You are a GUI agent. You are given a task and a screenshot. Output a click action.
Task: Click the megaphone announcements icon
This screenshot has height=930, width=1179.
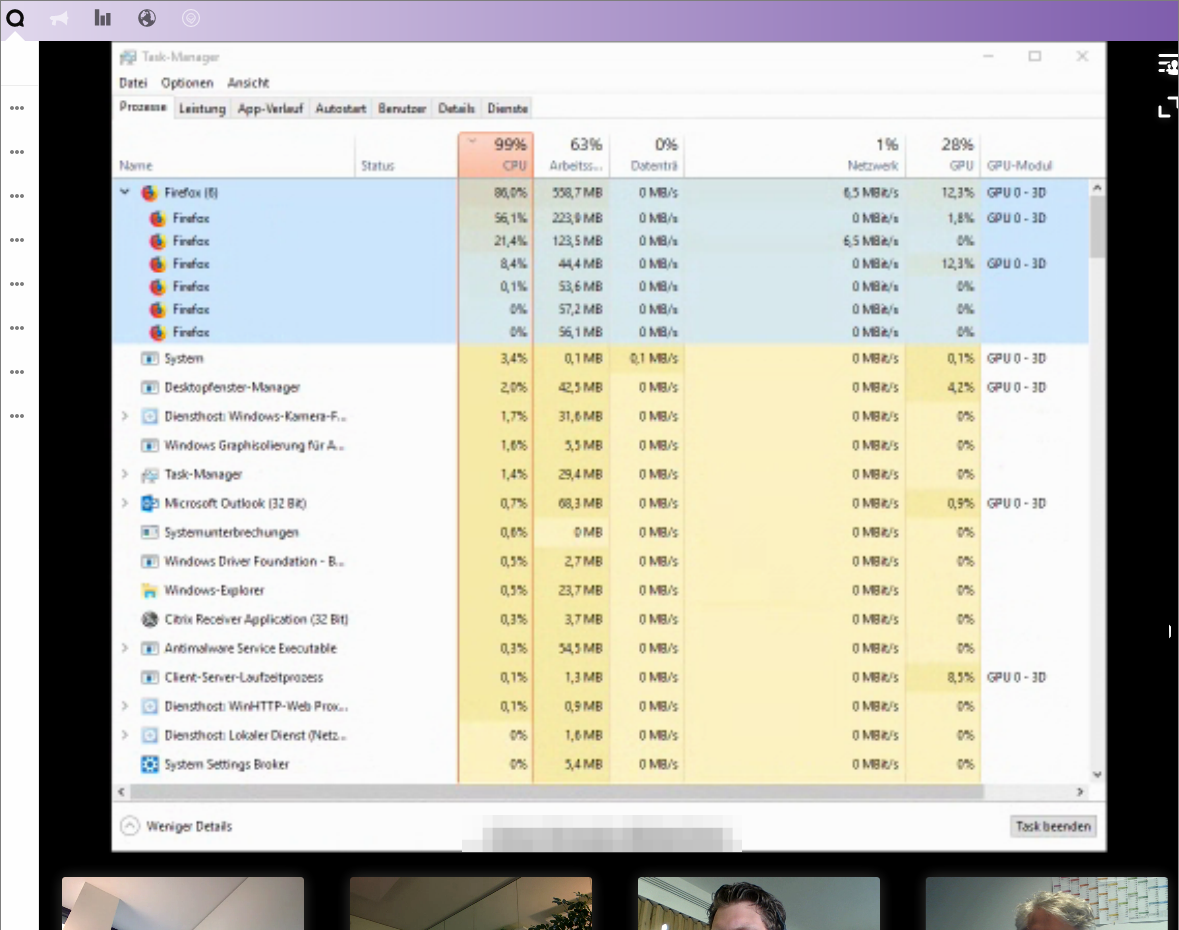coord(59,18)
